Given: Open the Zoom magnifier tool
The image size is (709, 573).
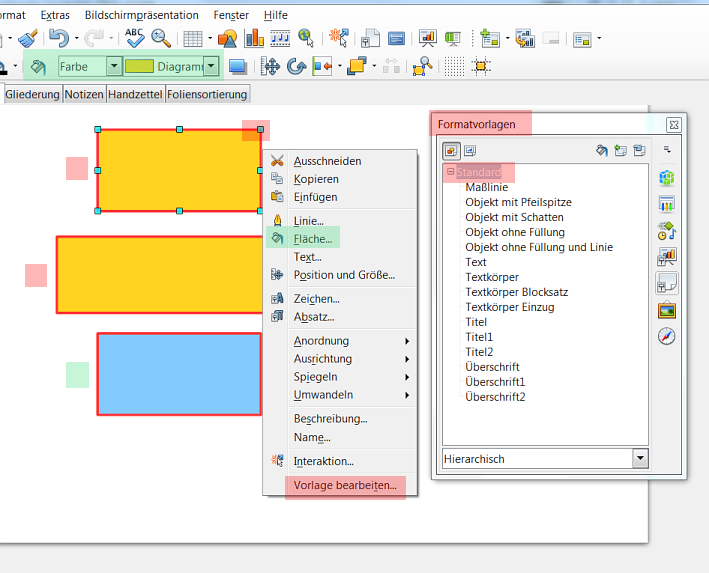Looking at the screenshot, I should (x=161, y=38).
